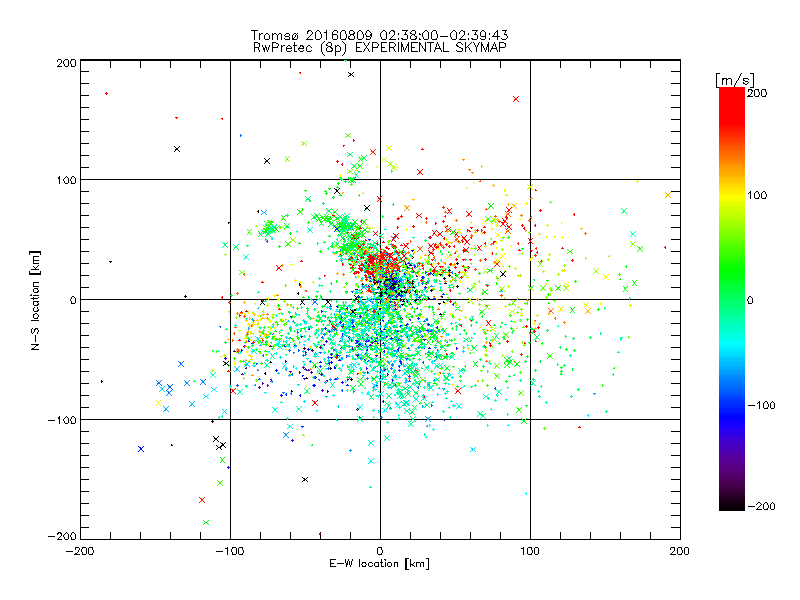Click the y-axis tick label '-200'
The image size is (800, 600).
[62, 536]
